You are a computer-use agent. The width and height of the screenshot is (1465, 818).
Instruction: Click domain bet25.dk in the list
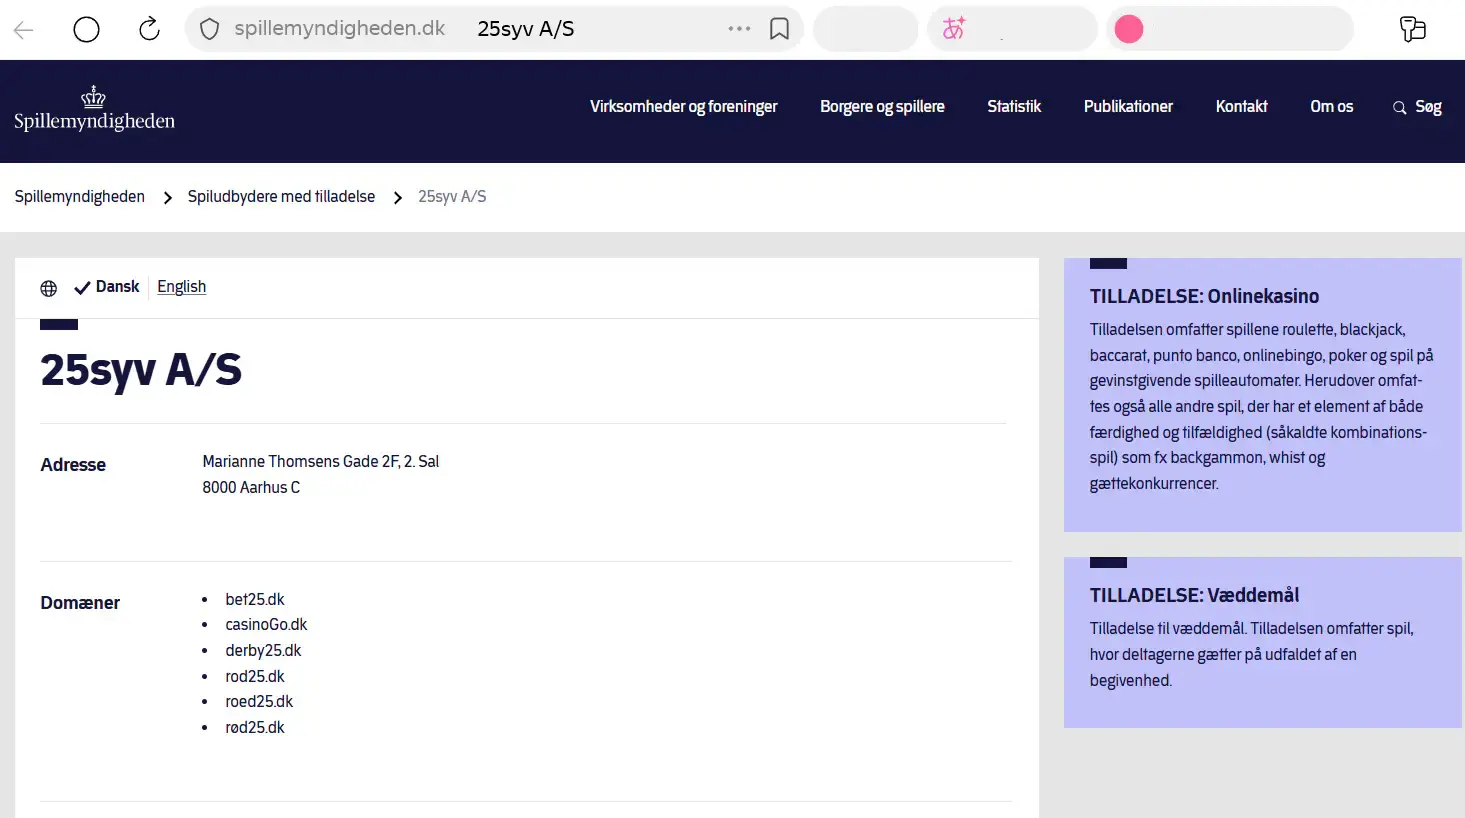tap(255, 599)
